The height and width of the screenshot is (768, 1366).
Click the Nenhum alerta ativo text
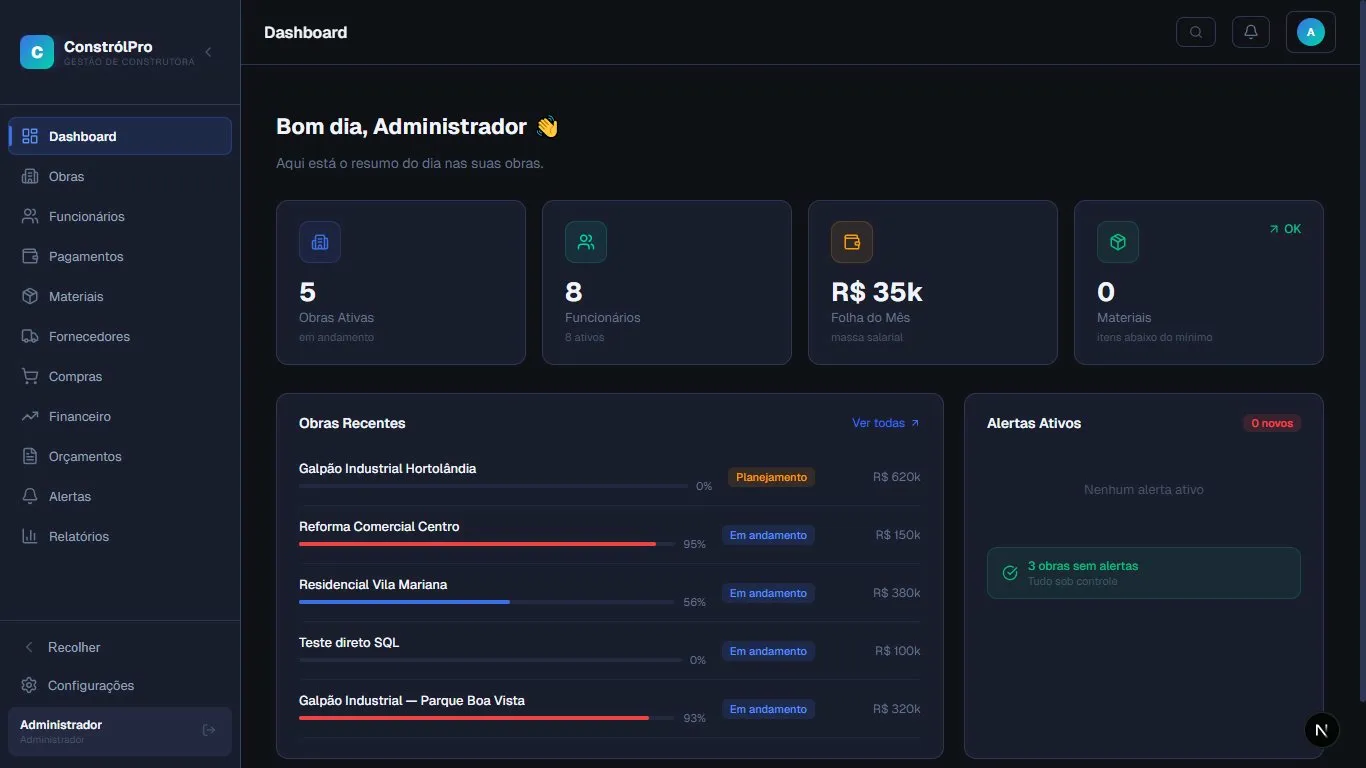(1143, 490)
